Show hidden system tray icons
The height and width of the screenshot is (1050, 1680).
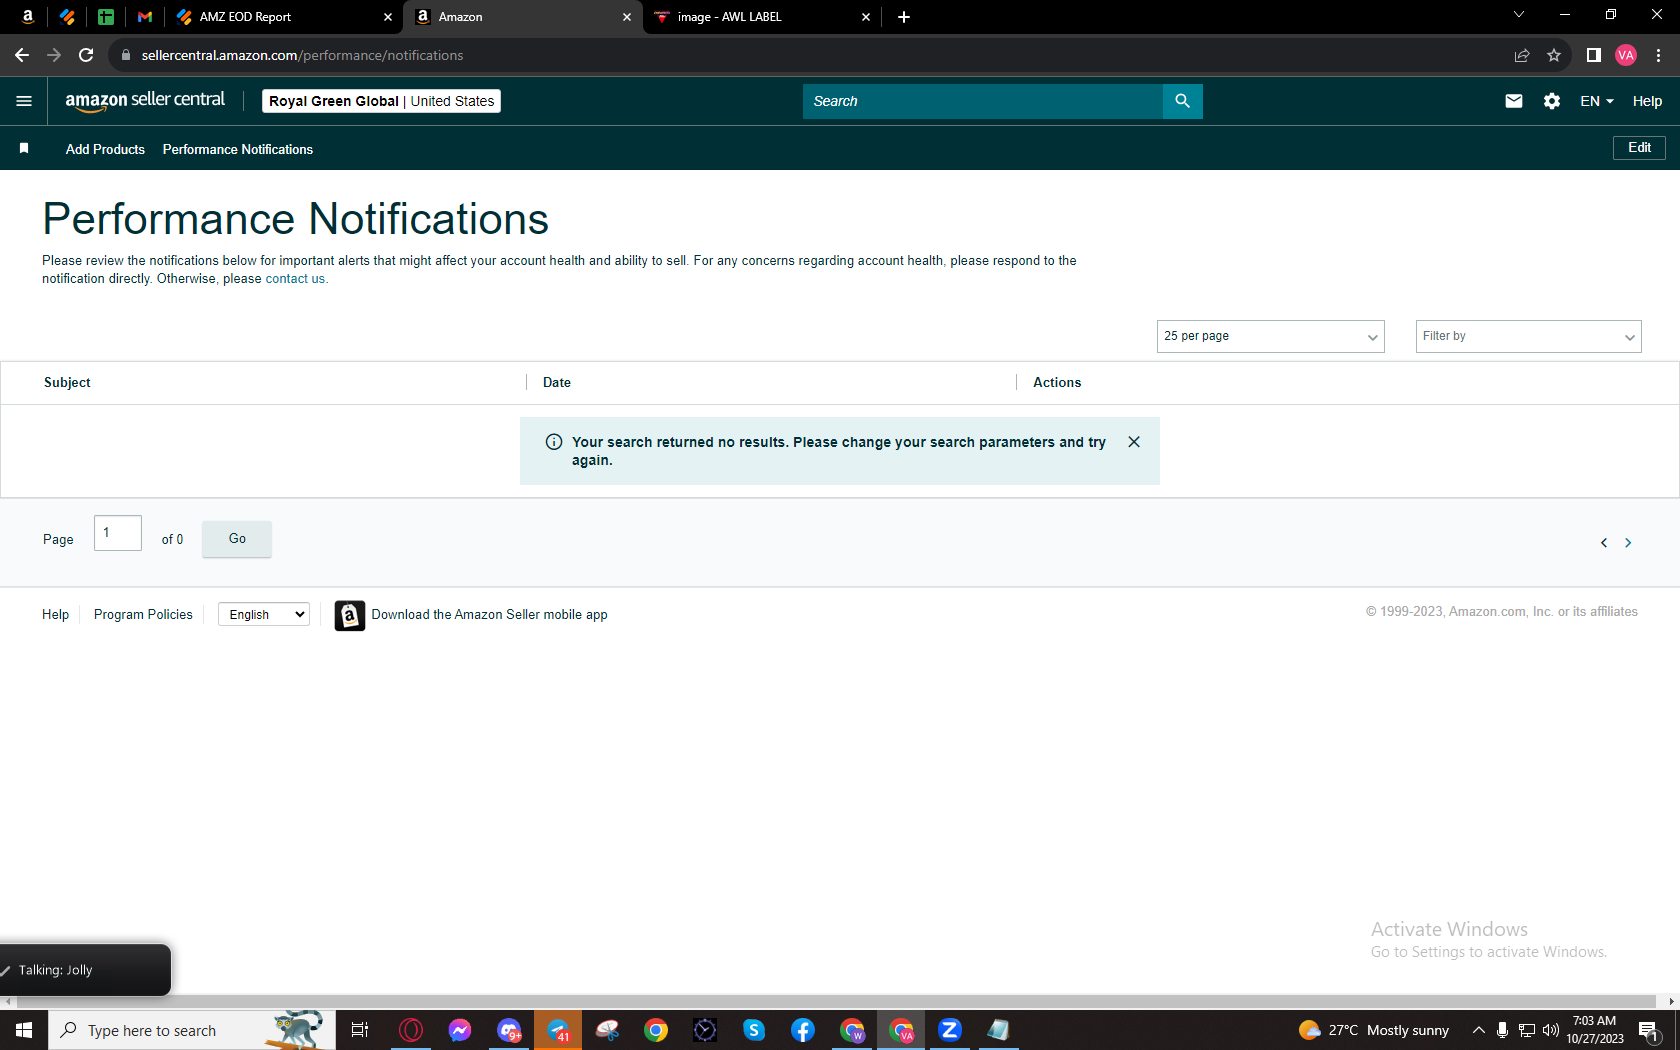click(1478, 1030)
